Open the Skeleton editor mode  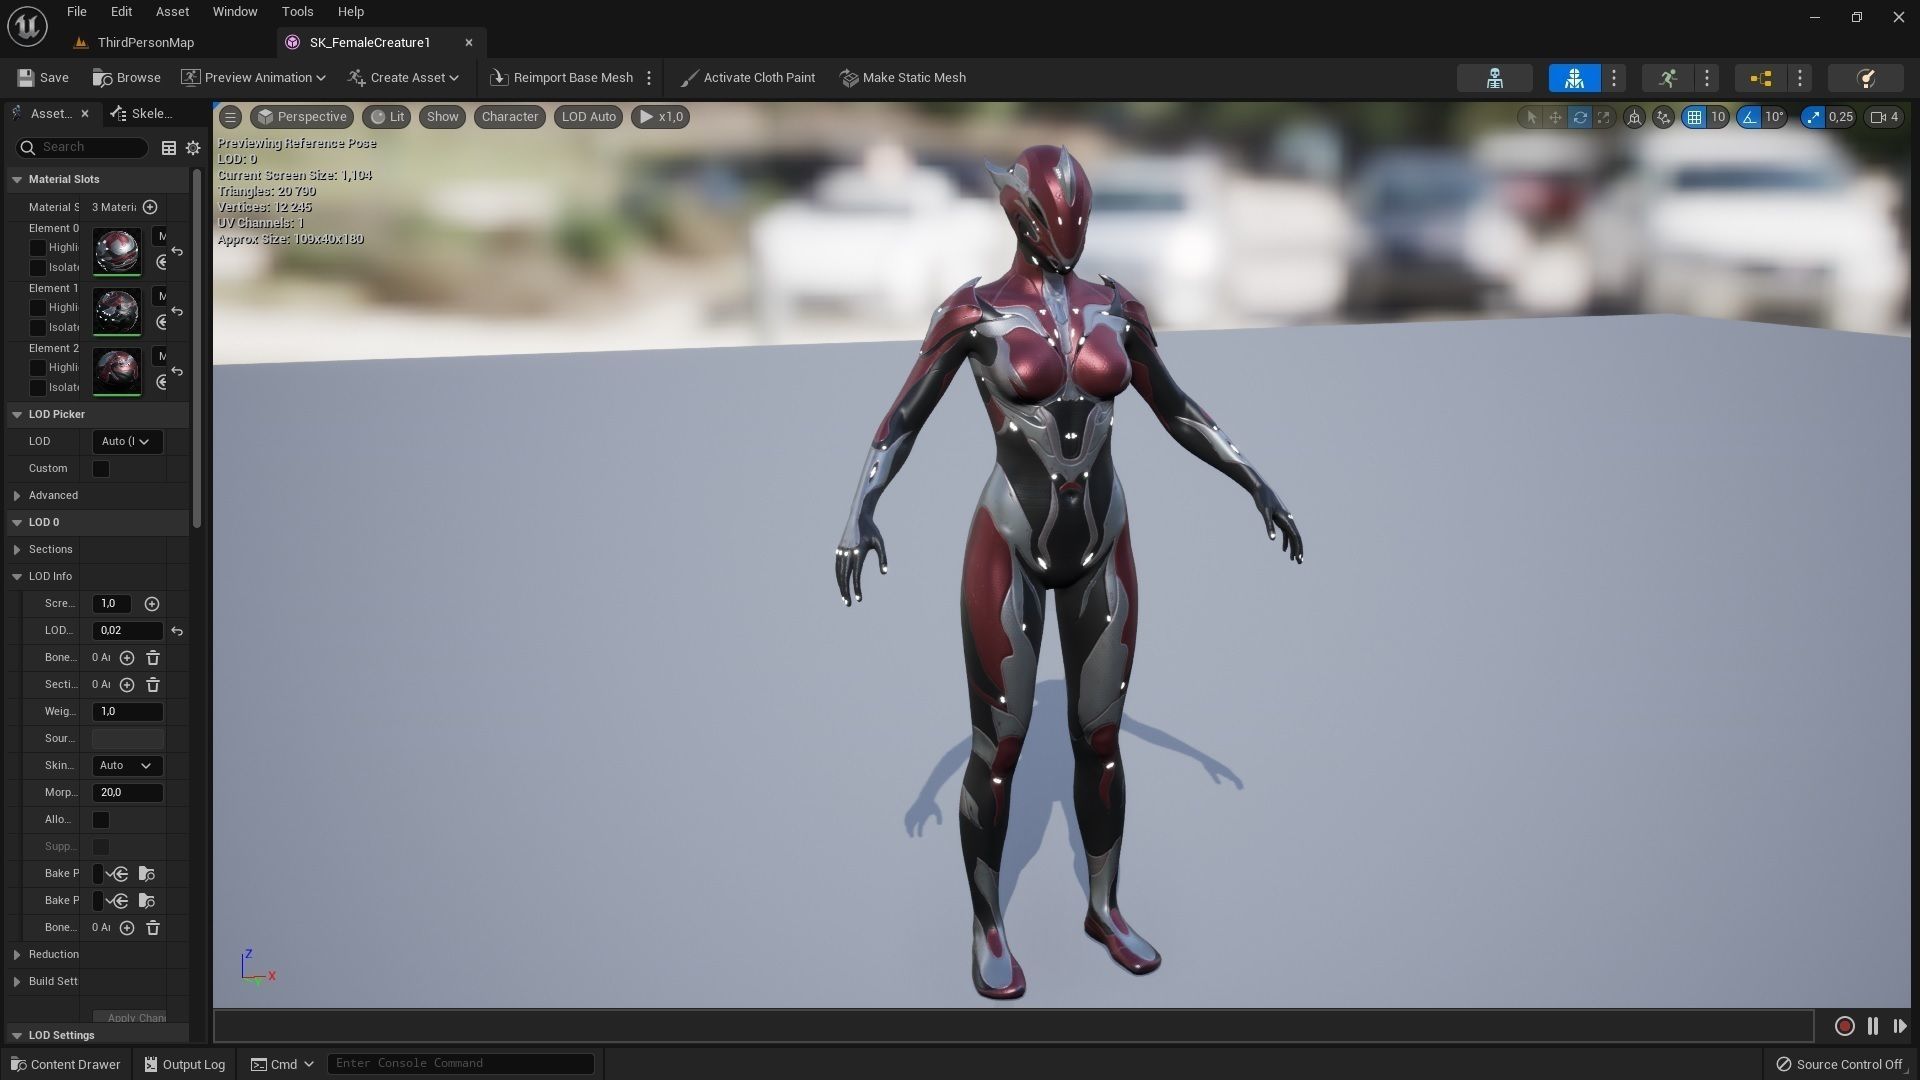(1494, 78)
